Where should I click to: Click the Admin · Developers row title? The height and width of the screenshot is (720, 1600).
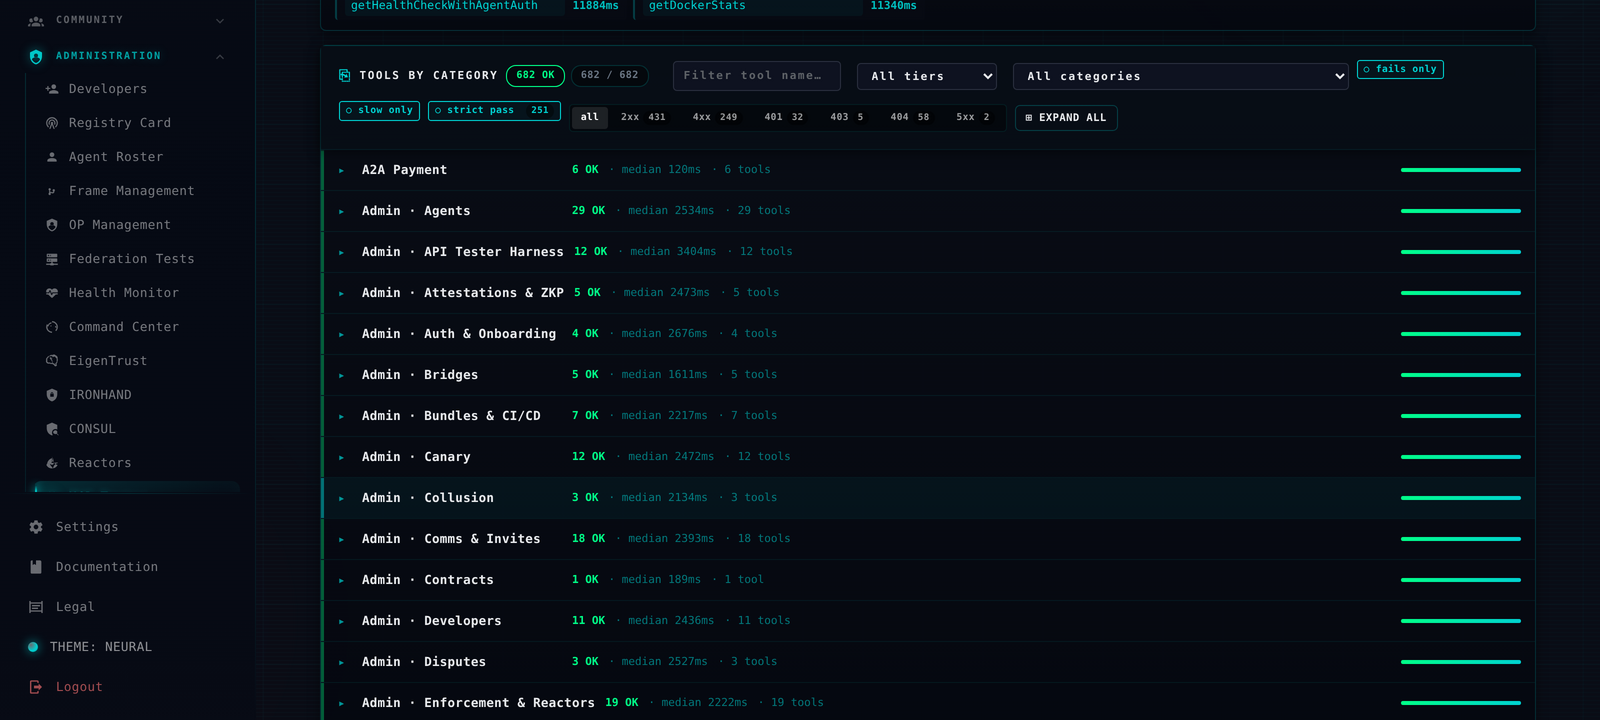tap(432, 621)
